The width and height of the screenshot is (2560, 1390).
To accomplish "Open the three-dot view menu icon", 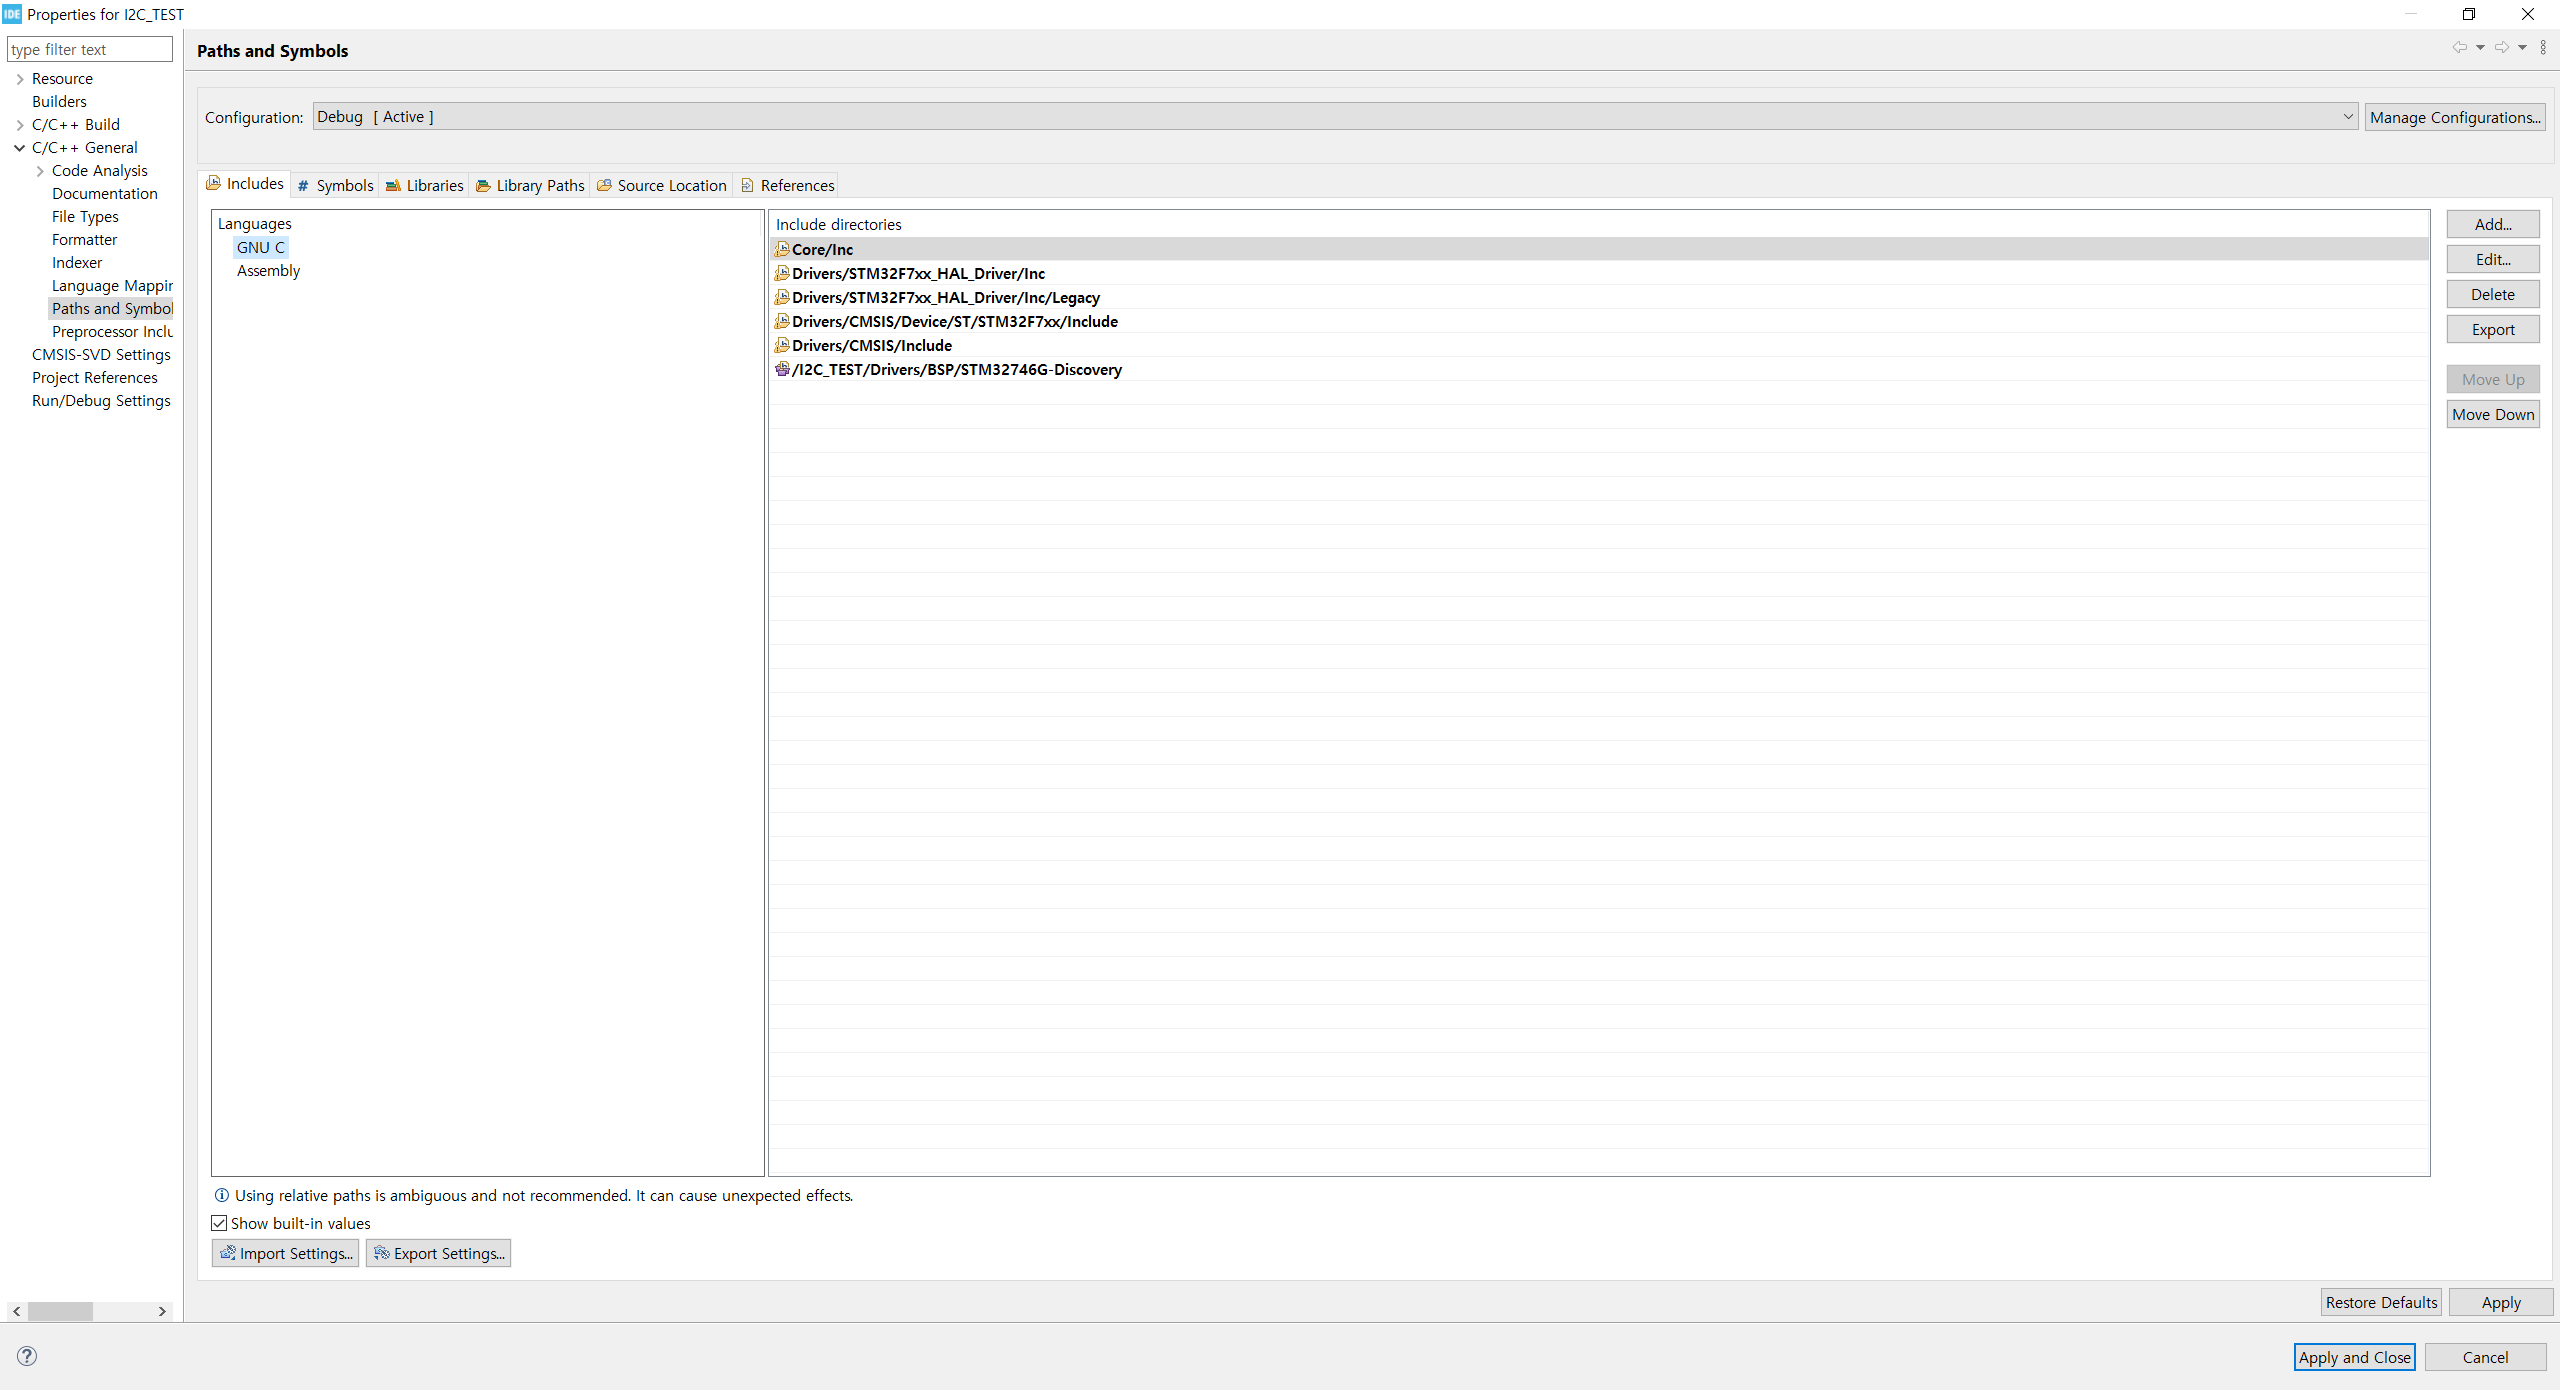I will point(2543,47).
